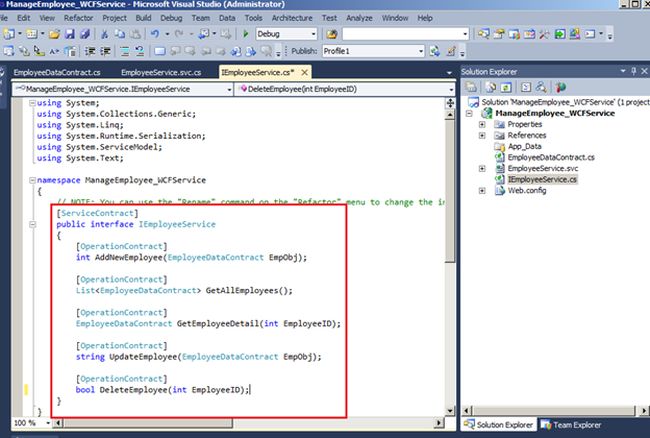
Task: Open the Build menu
Action: 143,18
